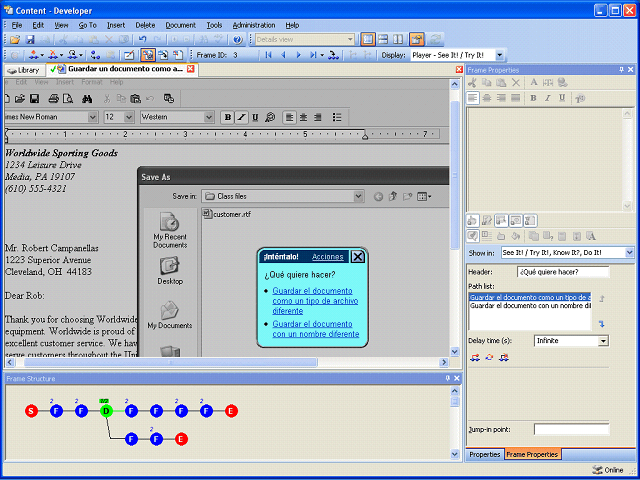Image resolution: width=640 pixels, height=480 pixels.
Task: Click the properties toolbox icon with orange highlight
Action: (x=416, y=40)
